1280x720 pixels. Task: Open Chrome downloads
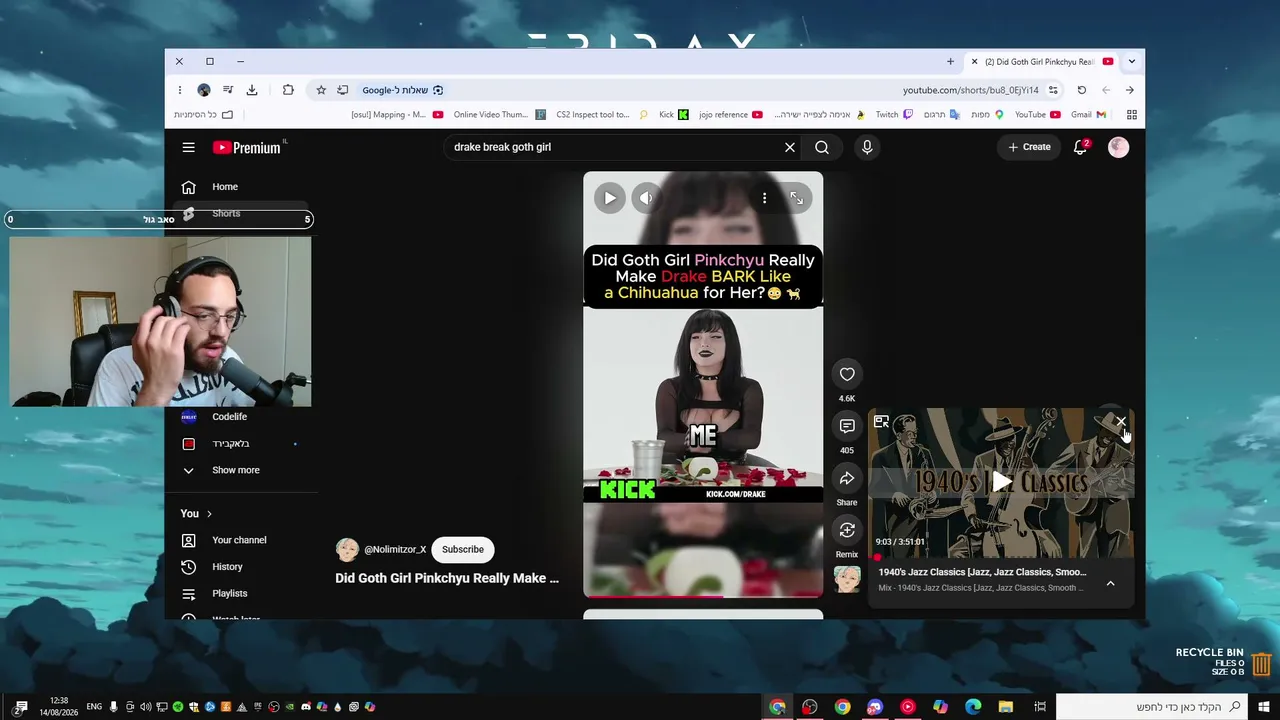point(252,90)
